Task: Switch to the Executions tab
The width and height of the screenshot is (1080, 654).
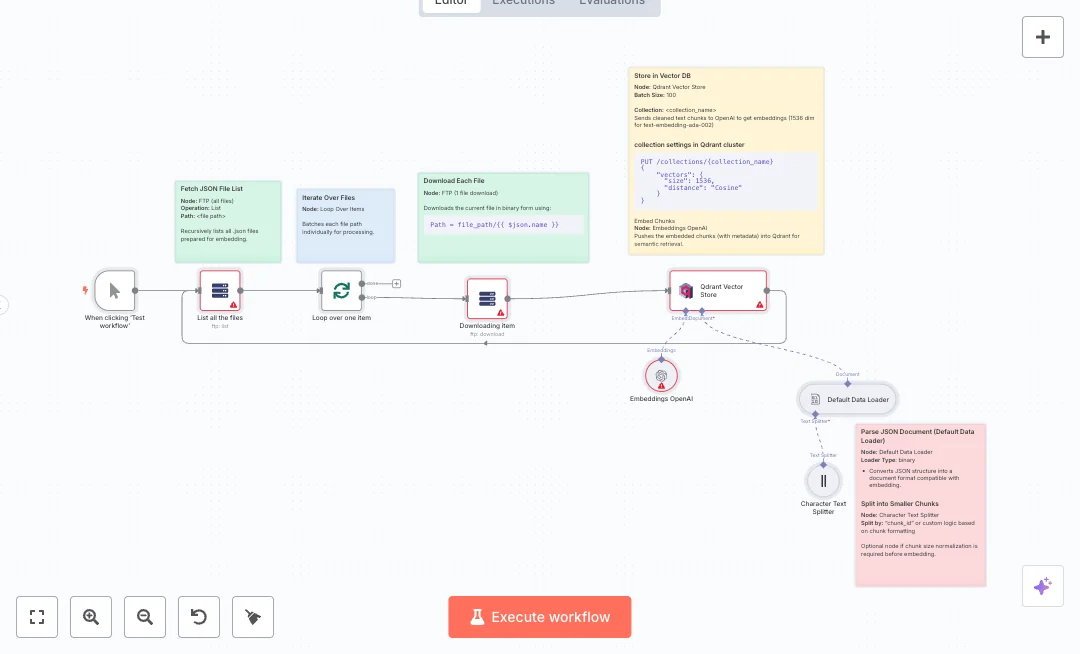Action: click(523, 2)
